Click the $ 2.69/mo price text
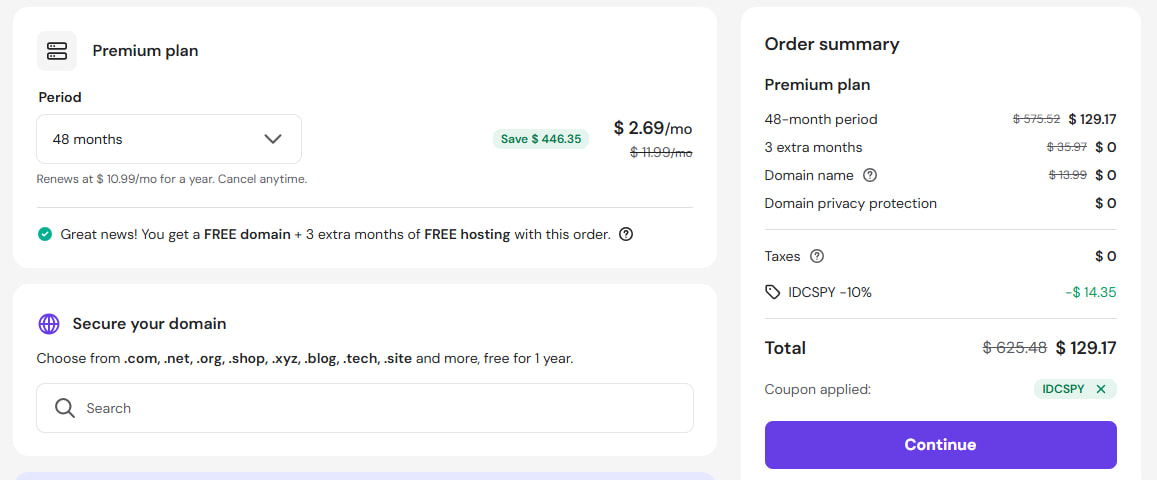 coord(653,128)
